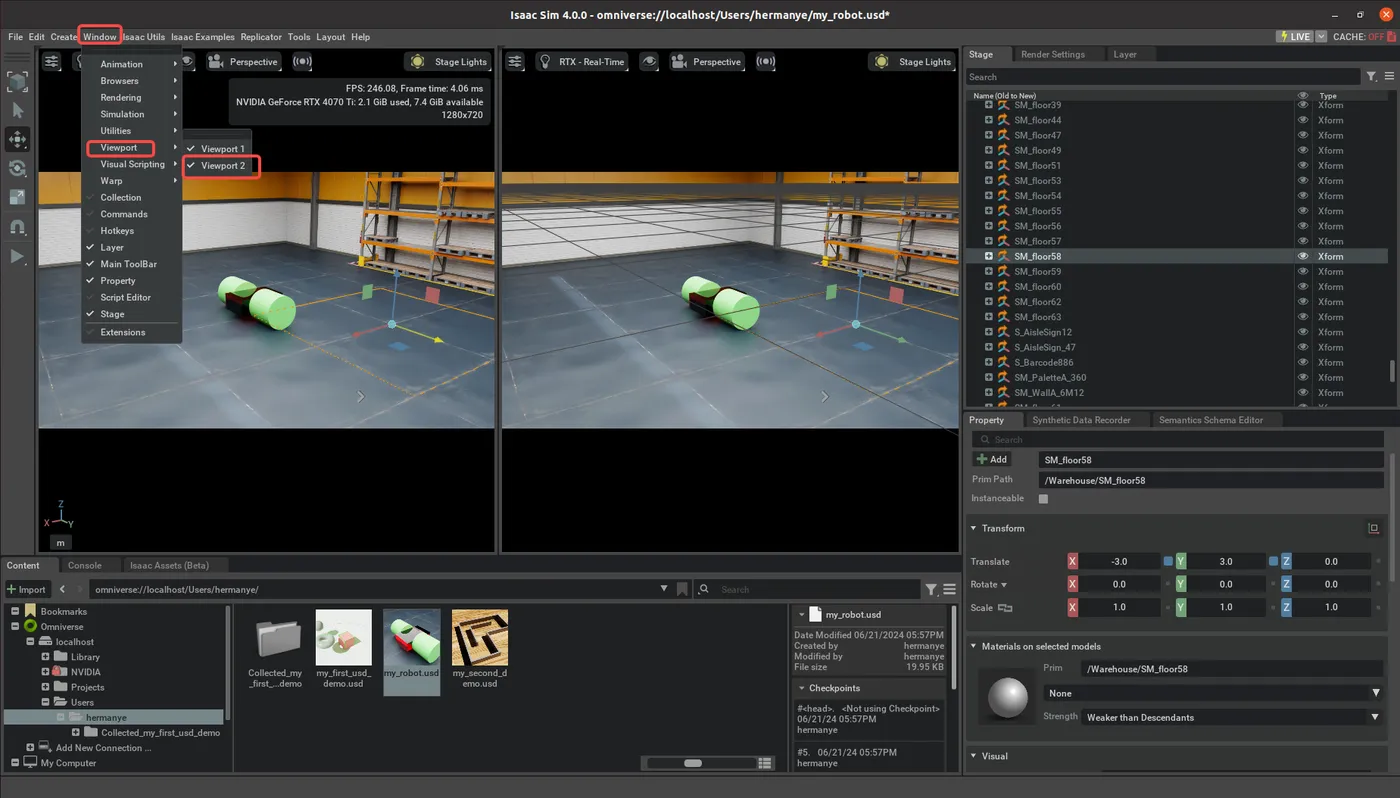The height and width of the screenshot is (798, 1400).
Task: Open the Viewport 2 eye display menu
Action: (x=650, y=61)
